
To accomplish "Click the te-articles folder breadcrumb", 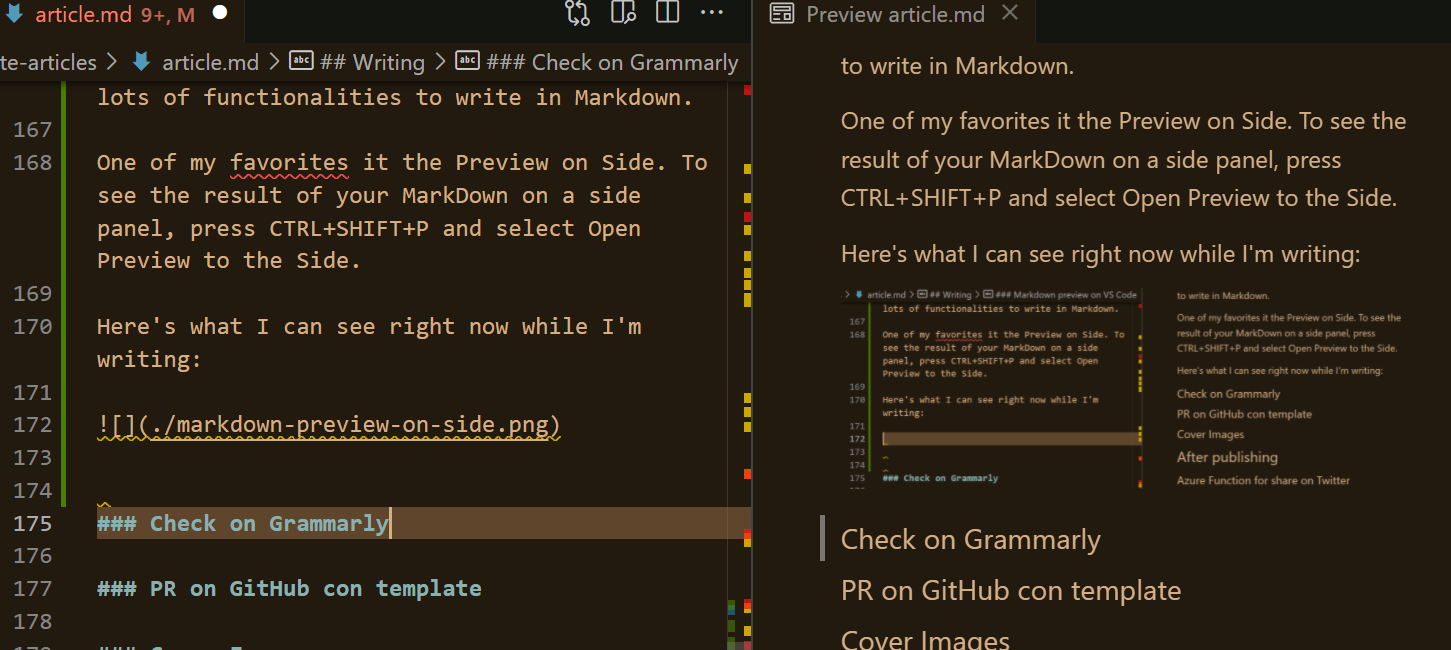I will pyautogui.click(x=48, y=62).
